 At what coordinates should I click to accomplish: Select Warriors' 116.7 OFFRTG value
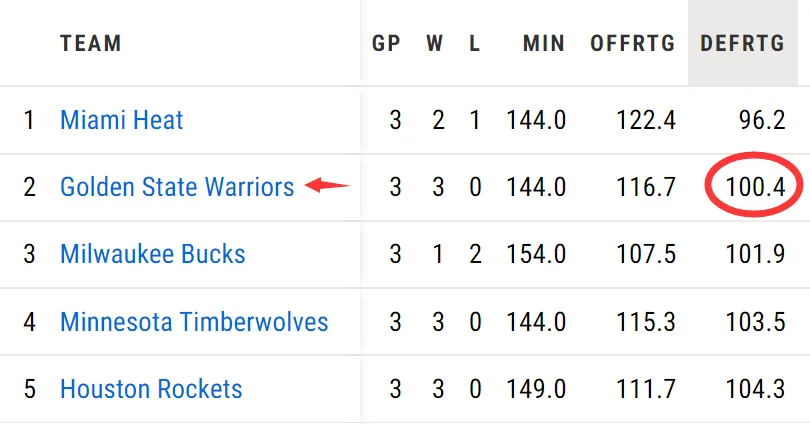pyautogui.click(x=646, y=186)
